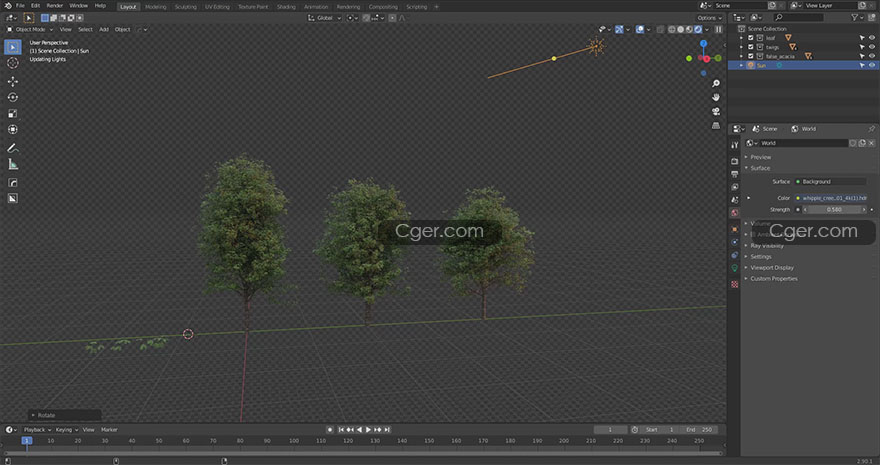Switch to the Modeling workspace tab

point(155,7)
